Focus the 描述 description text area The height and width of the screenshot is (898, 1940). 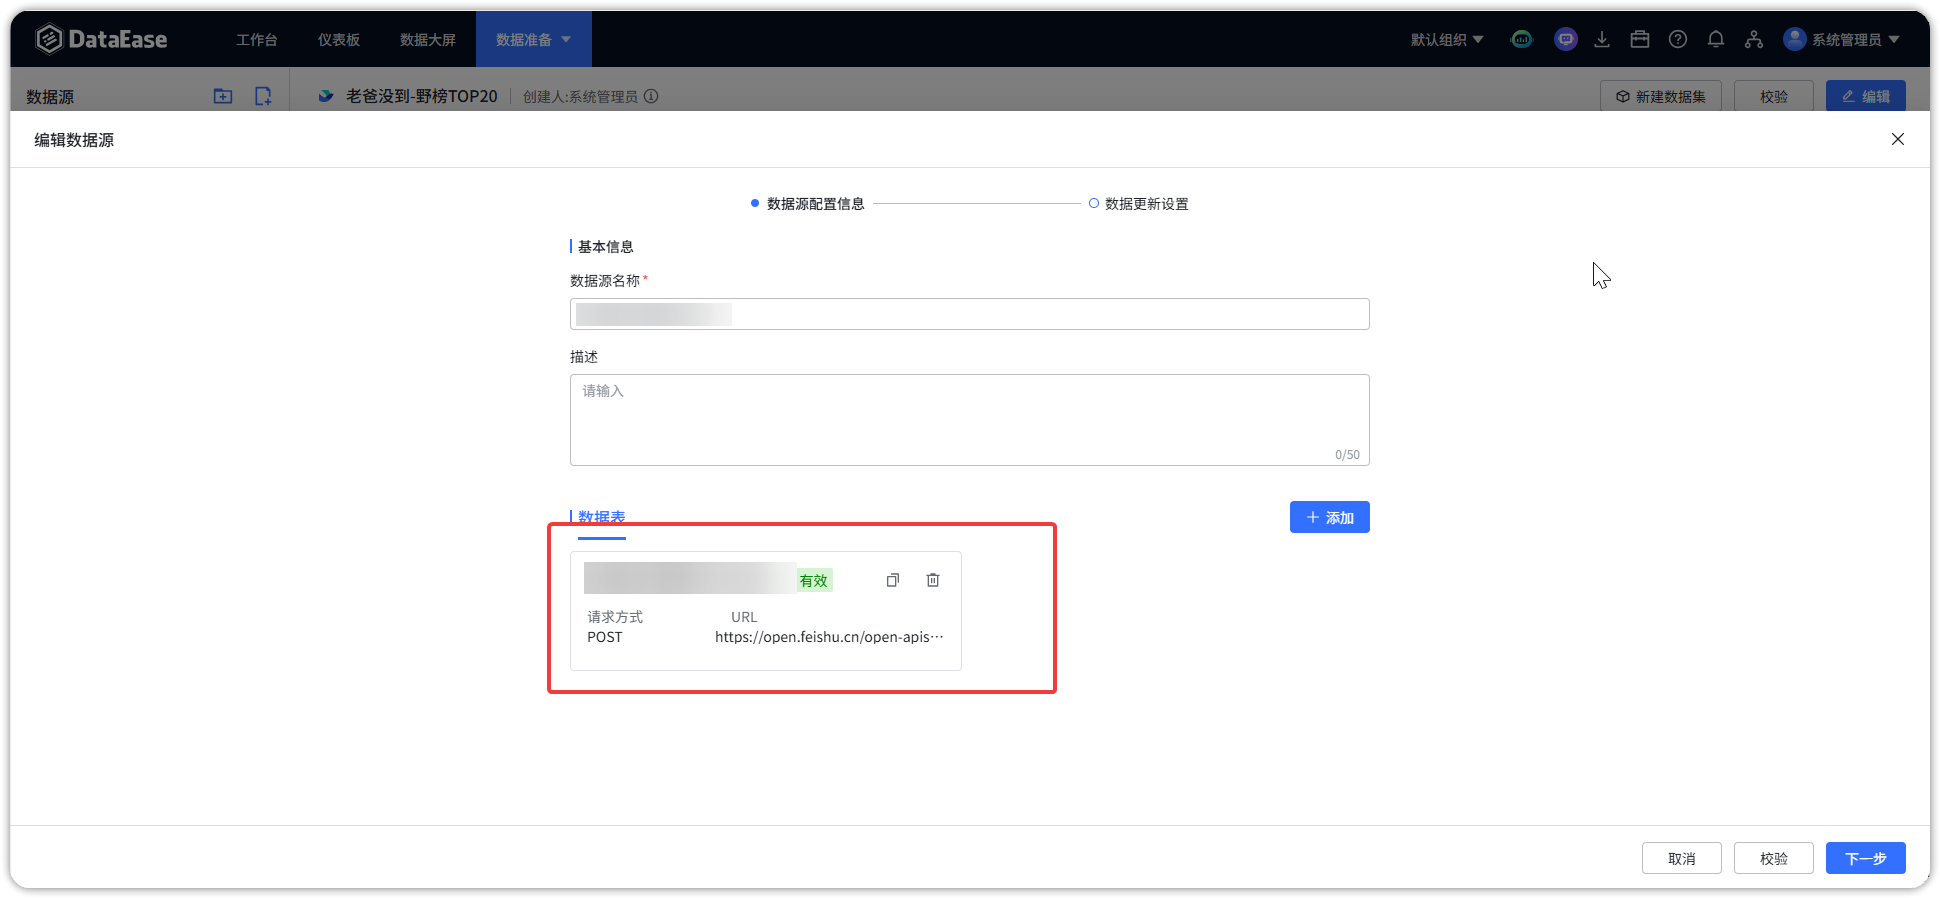[968, 419]
